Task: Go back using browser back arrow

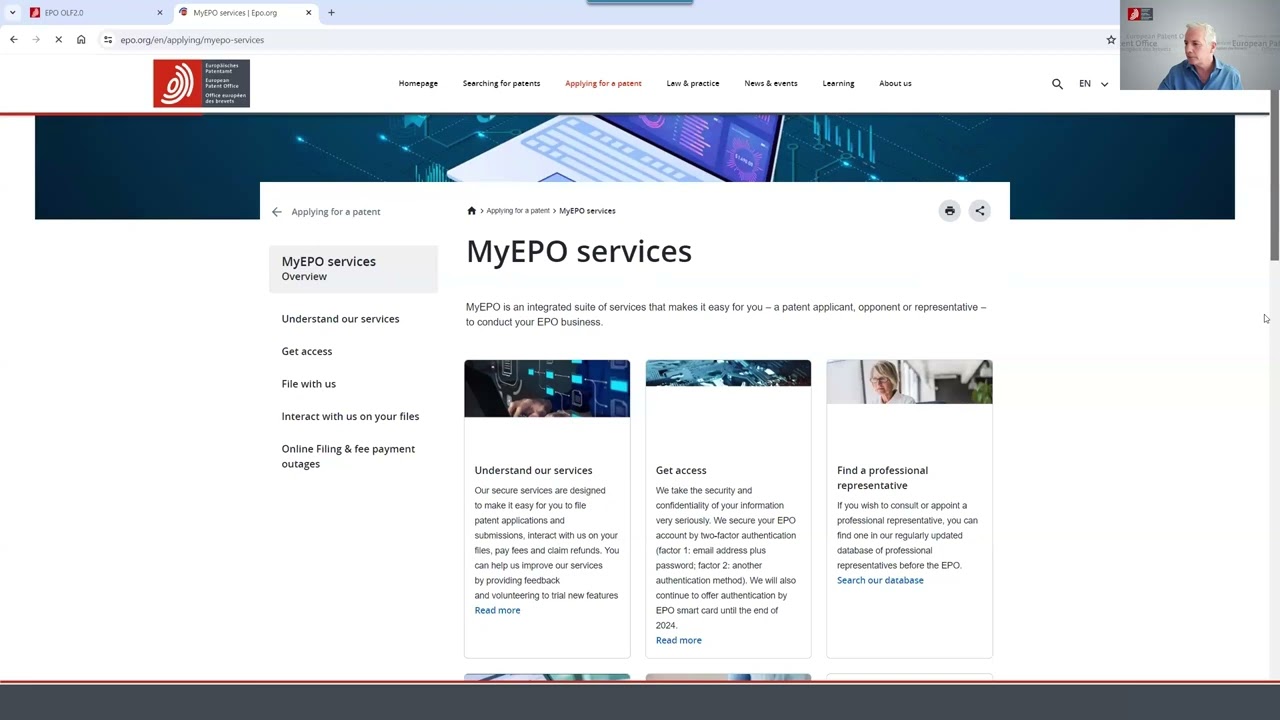Action: 13,40
